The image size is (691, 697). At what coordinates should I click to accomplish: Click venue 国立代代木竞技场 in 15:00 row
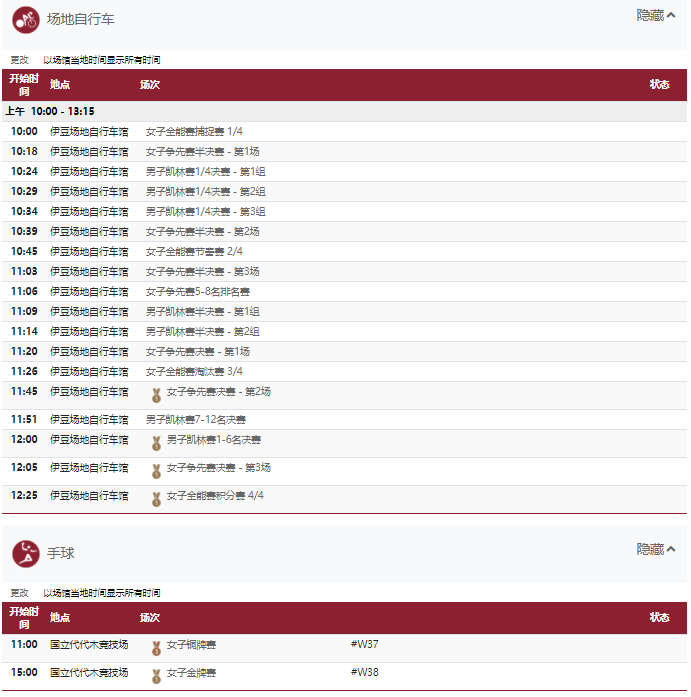coord(89,673)
